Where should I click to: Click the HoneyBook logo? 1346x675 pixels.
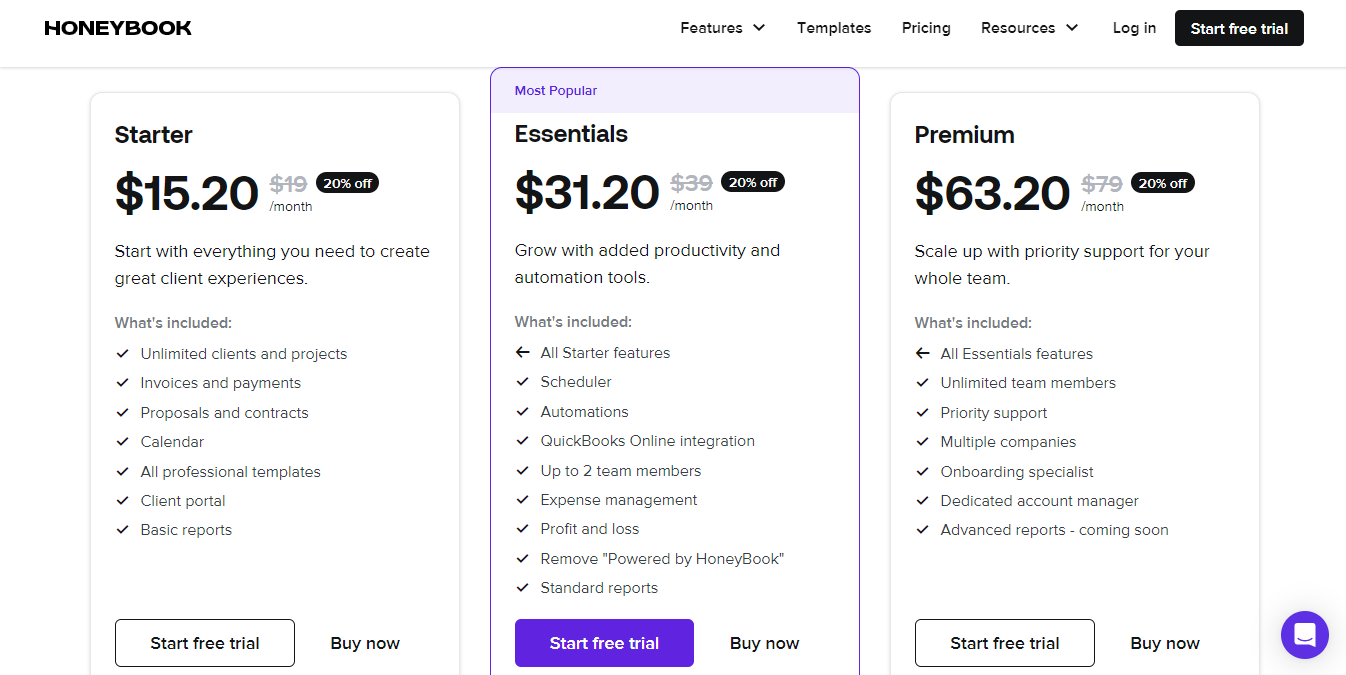pos(118,28)
